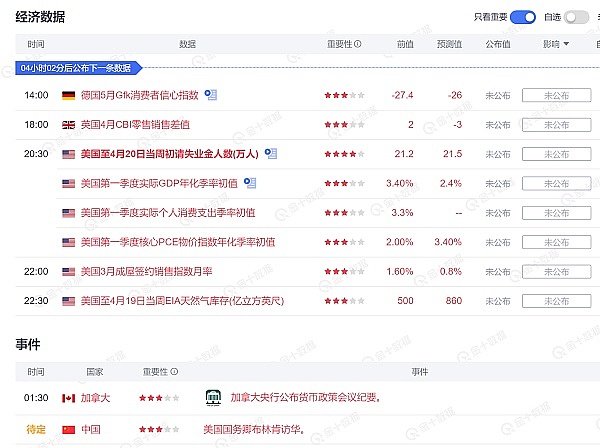Open the 影响 filter dropdown arrow
600x448 pixels.
pos(566,44)
